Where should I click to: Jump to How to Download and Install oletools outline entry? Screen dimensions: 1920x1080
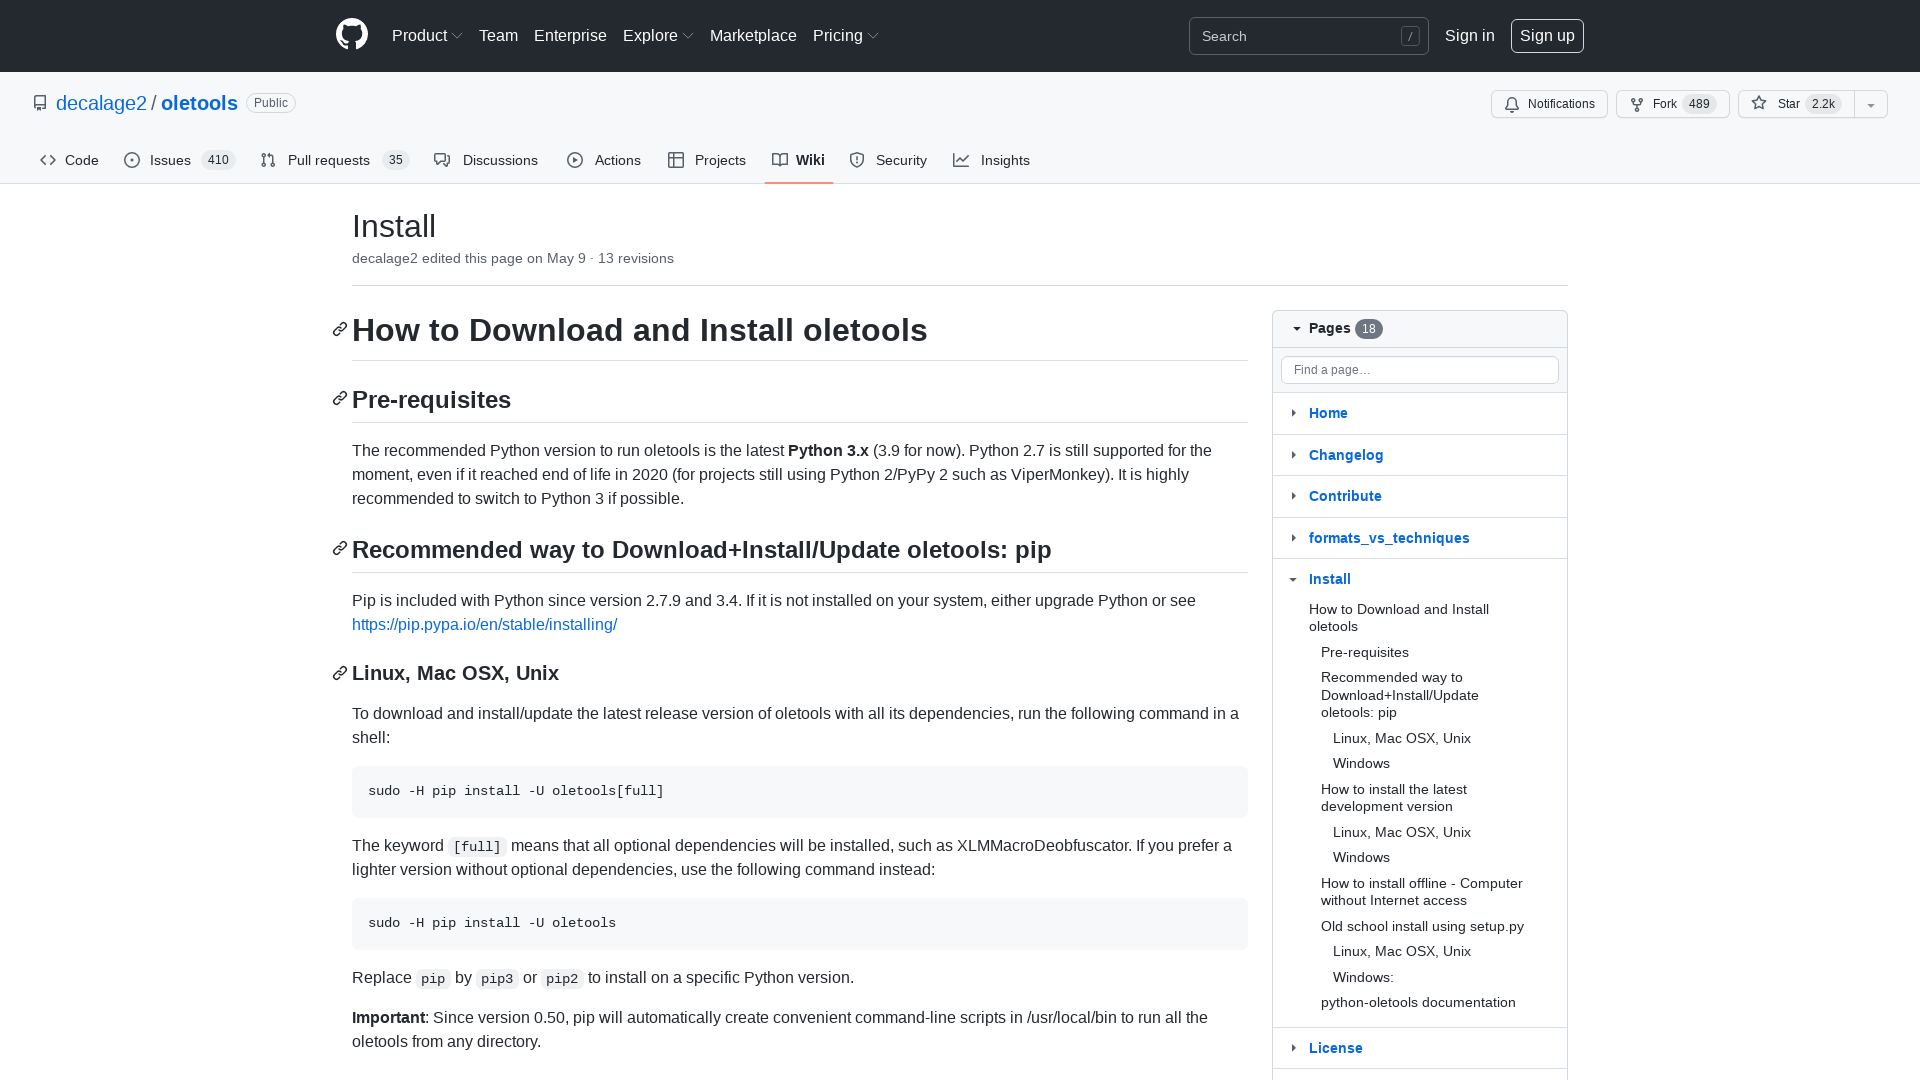1398,618
